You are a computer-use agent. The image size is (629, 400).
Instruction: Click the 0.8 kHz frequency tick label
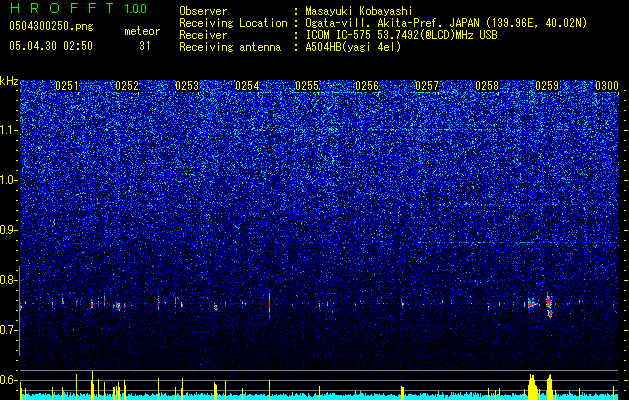point(8,280)
